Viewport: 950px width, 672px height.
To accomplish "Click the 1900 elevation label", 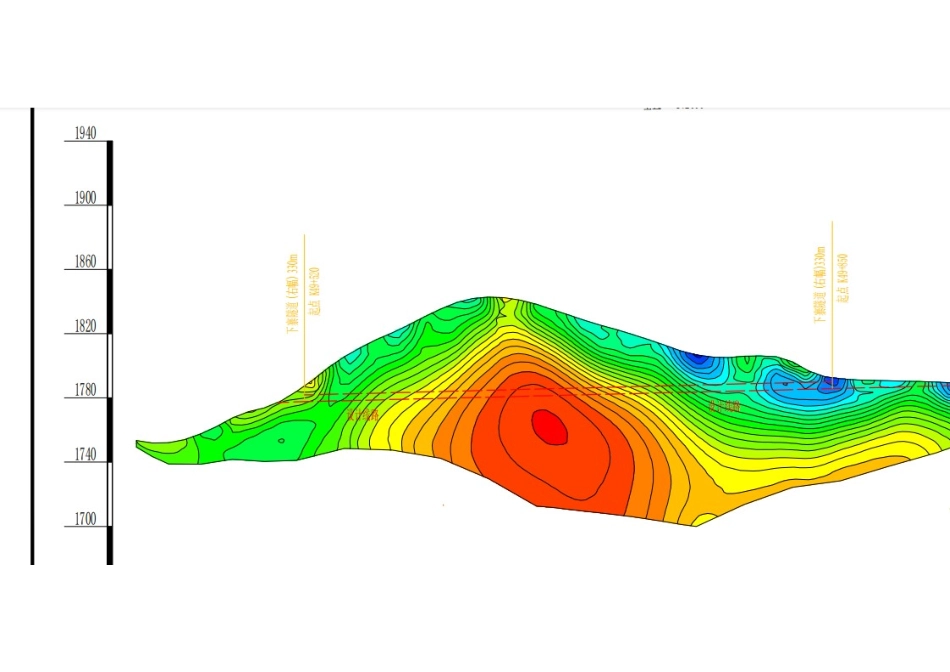I will point(85,198).
